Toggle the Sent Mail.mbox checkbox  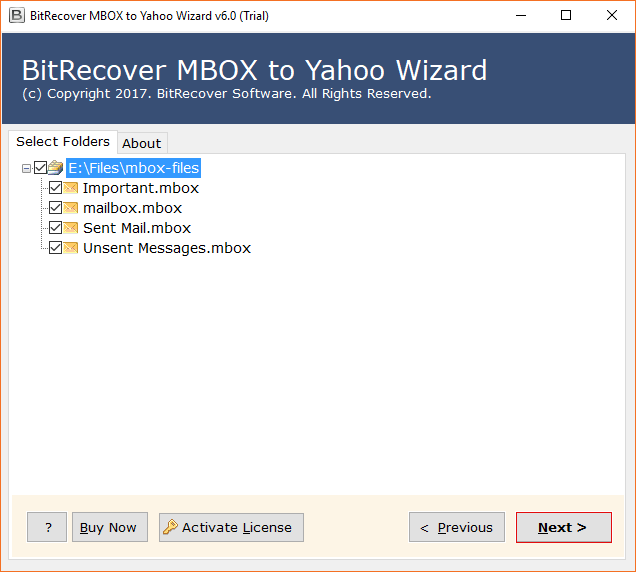[55, 228]
